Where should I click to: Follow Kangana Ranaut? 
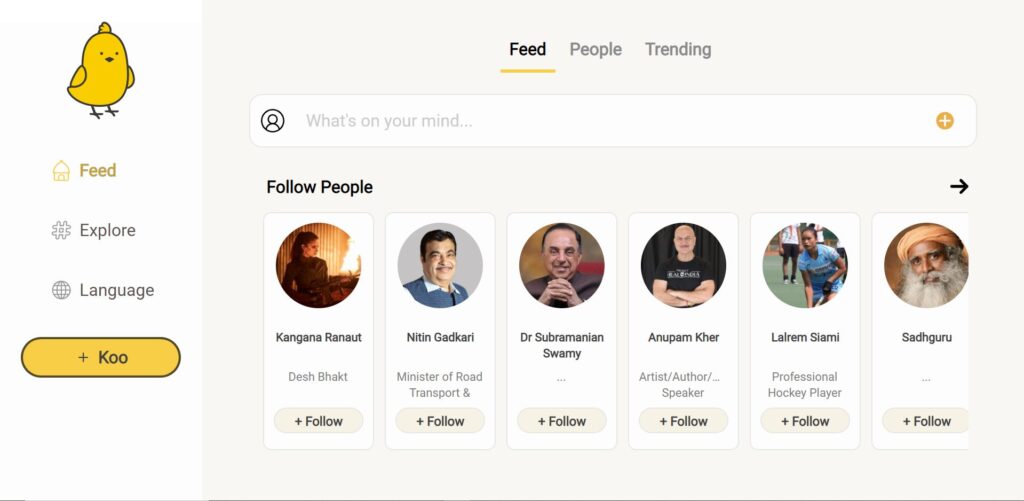point(318,421)
